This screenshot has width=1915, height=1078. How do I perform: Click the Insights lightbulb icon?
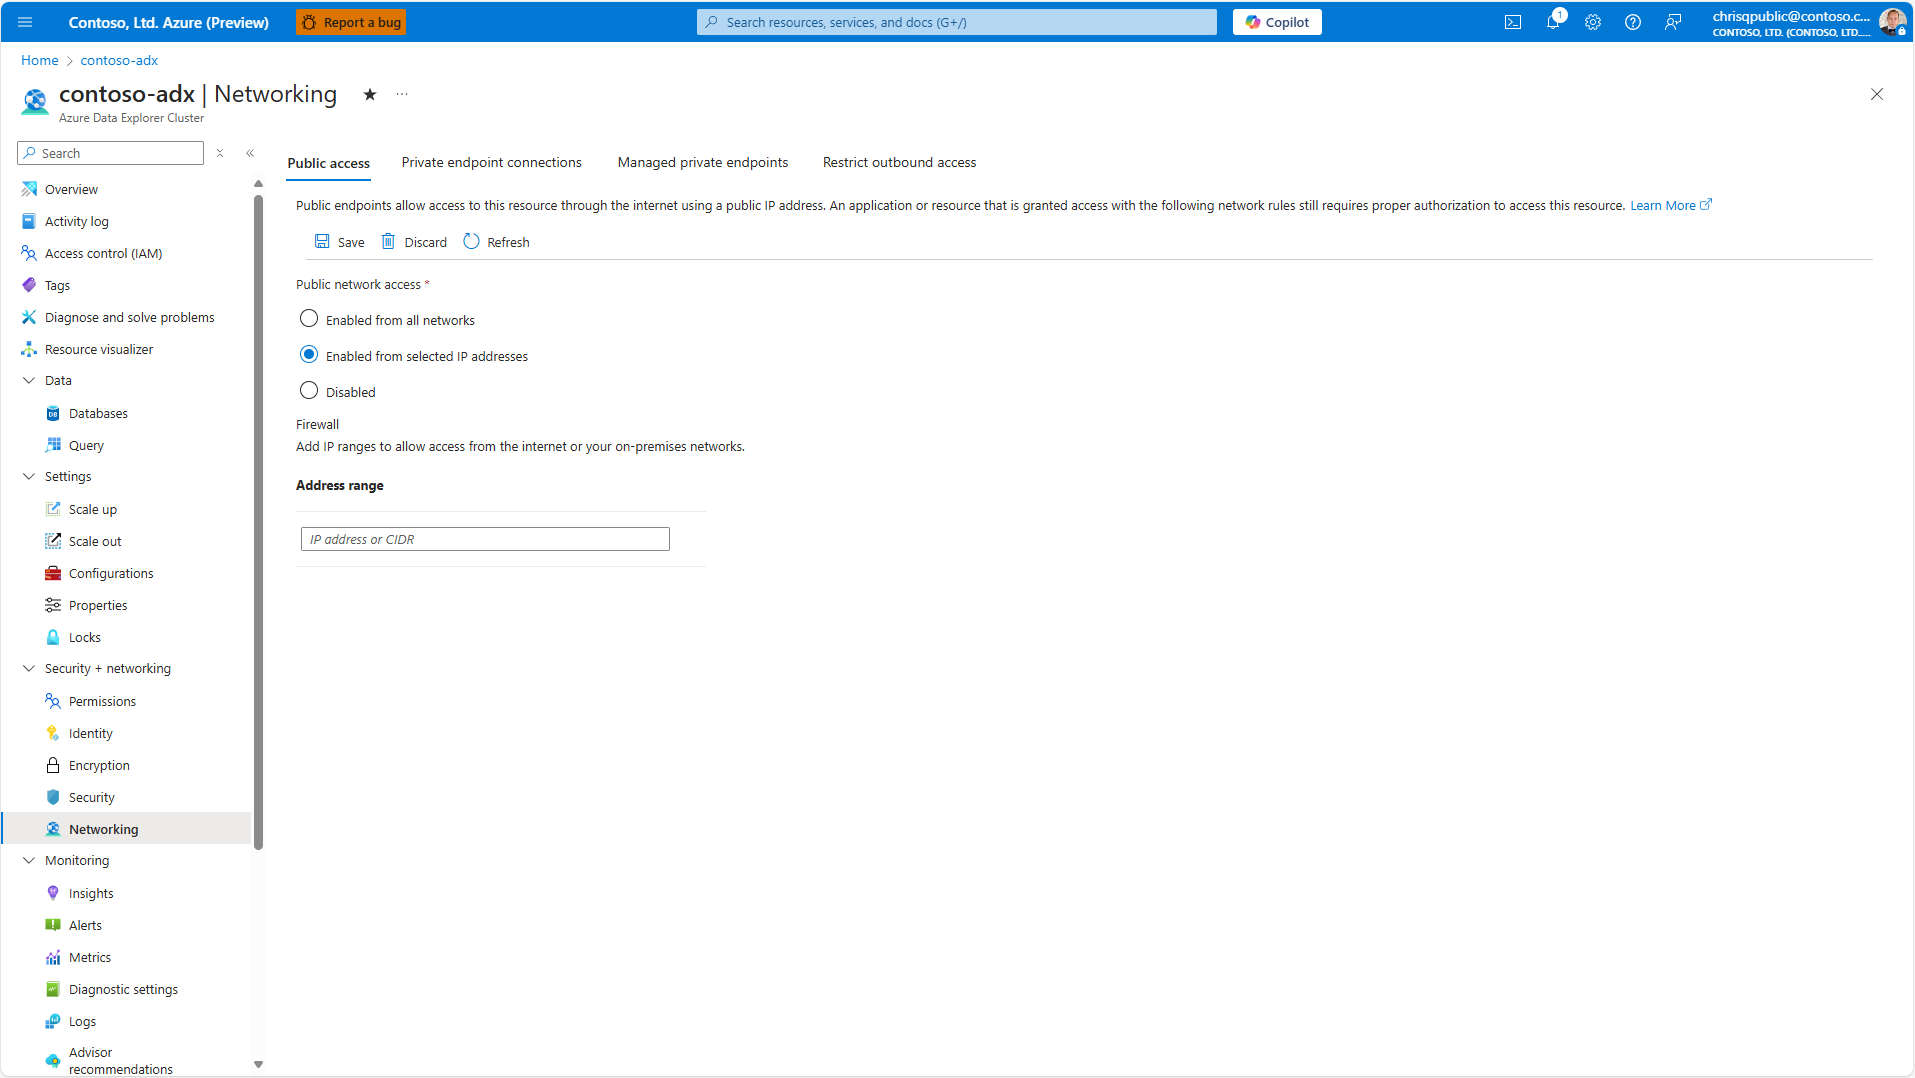(53, 893)
